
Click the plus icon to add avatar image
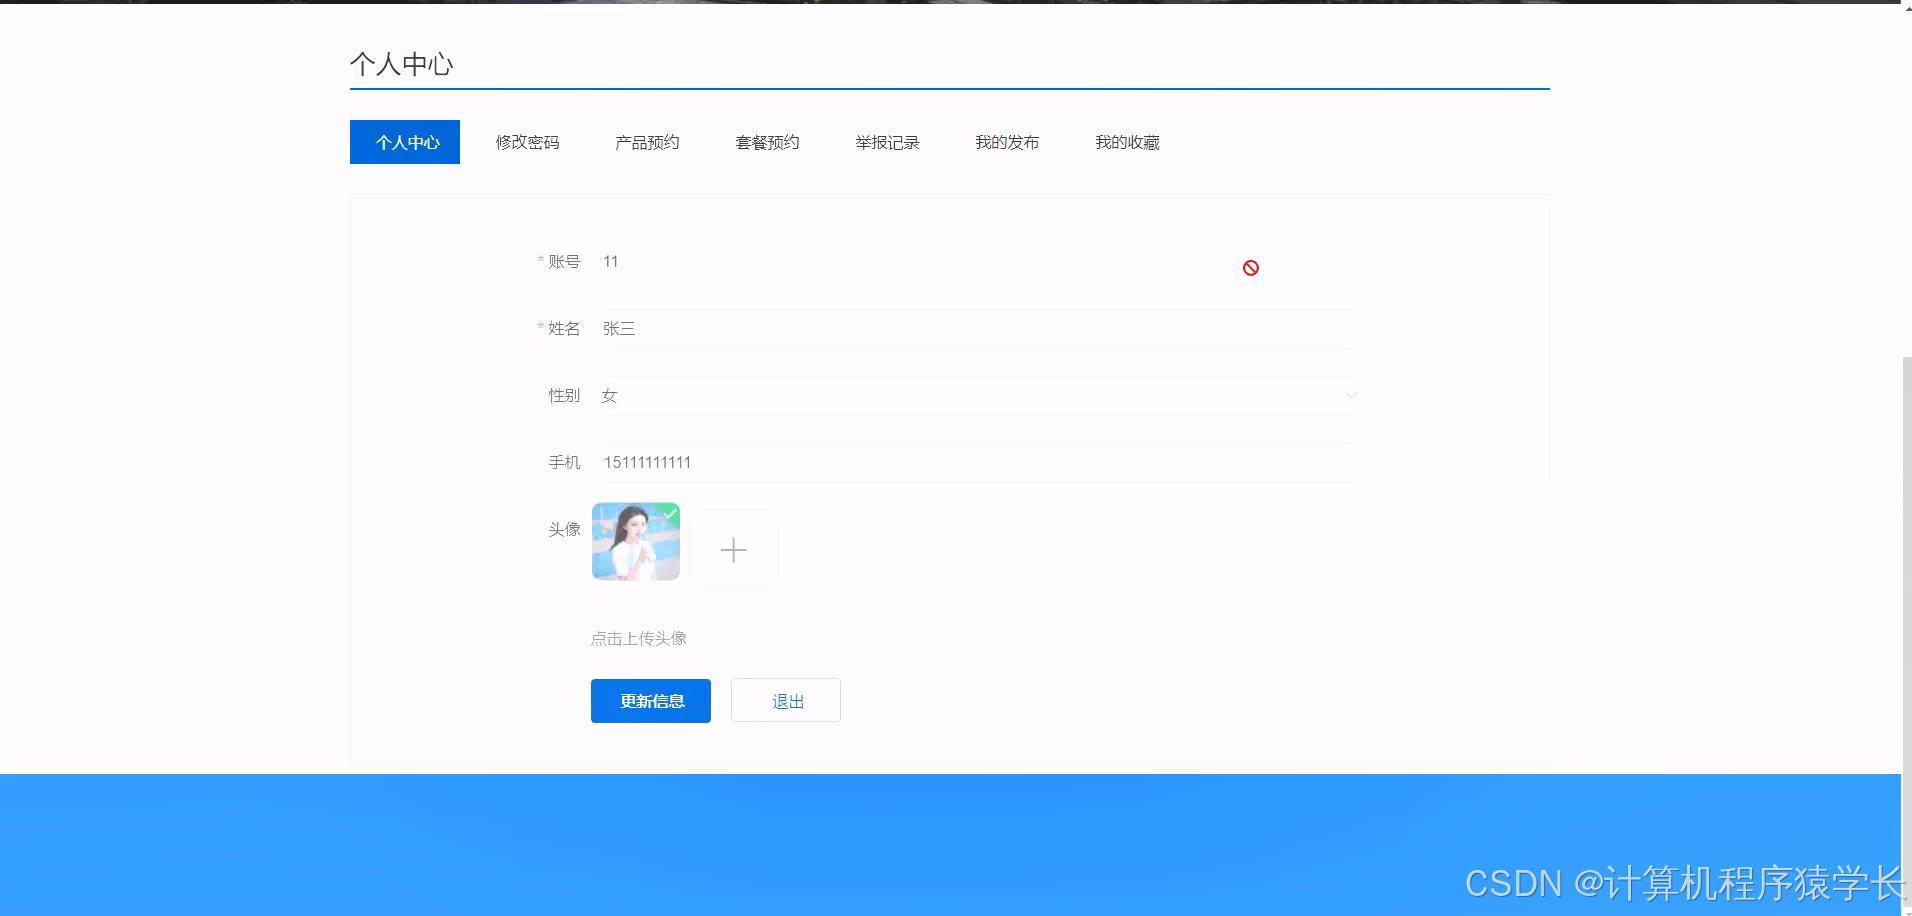pos(734,549)
